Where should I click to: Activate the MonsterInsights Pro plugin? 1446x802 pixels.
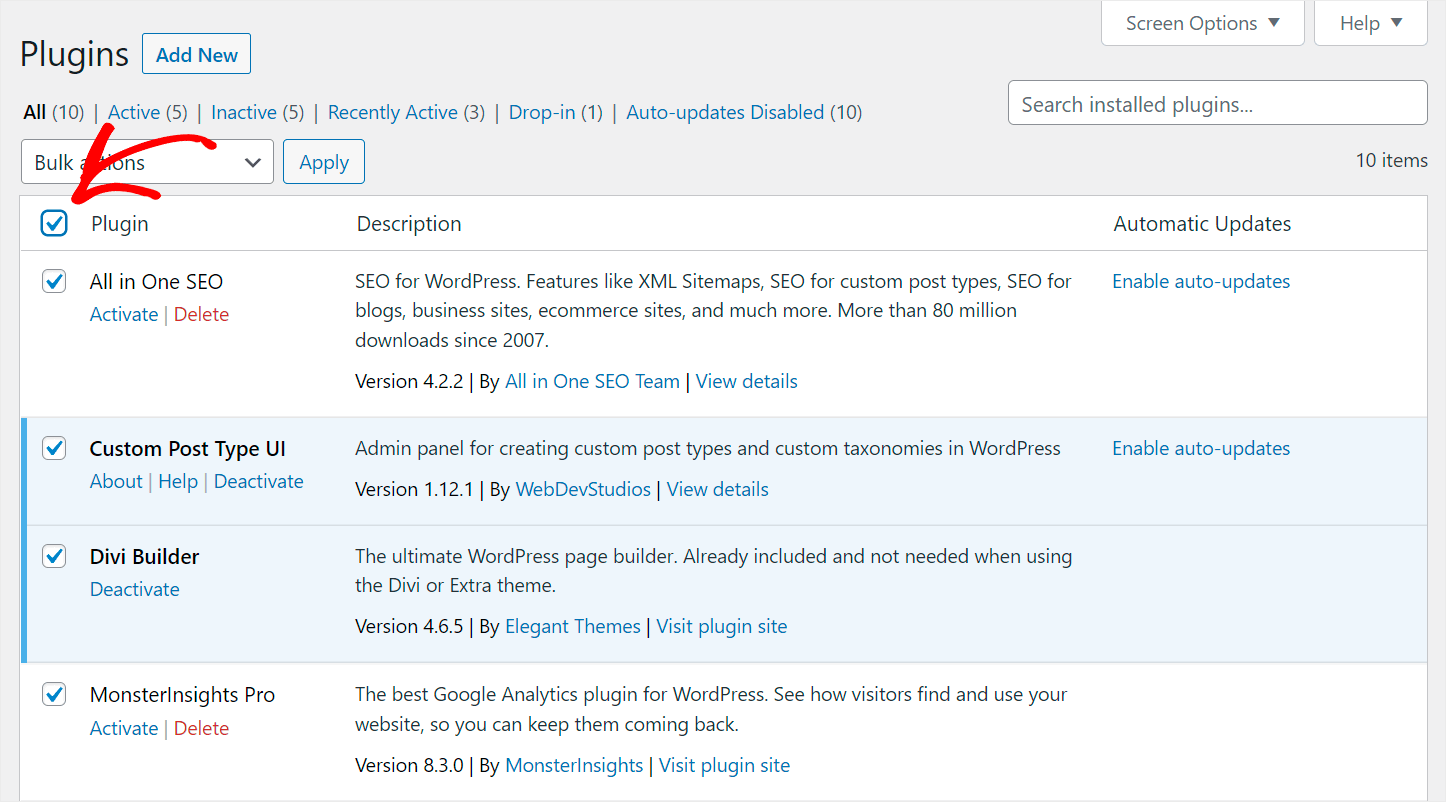[124, 728]
